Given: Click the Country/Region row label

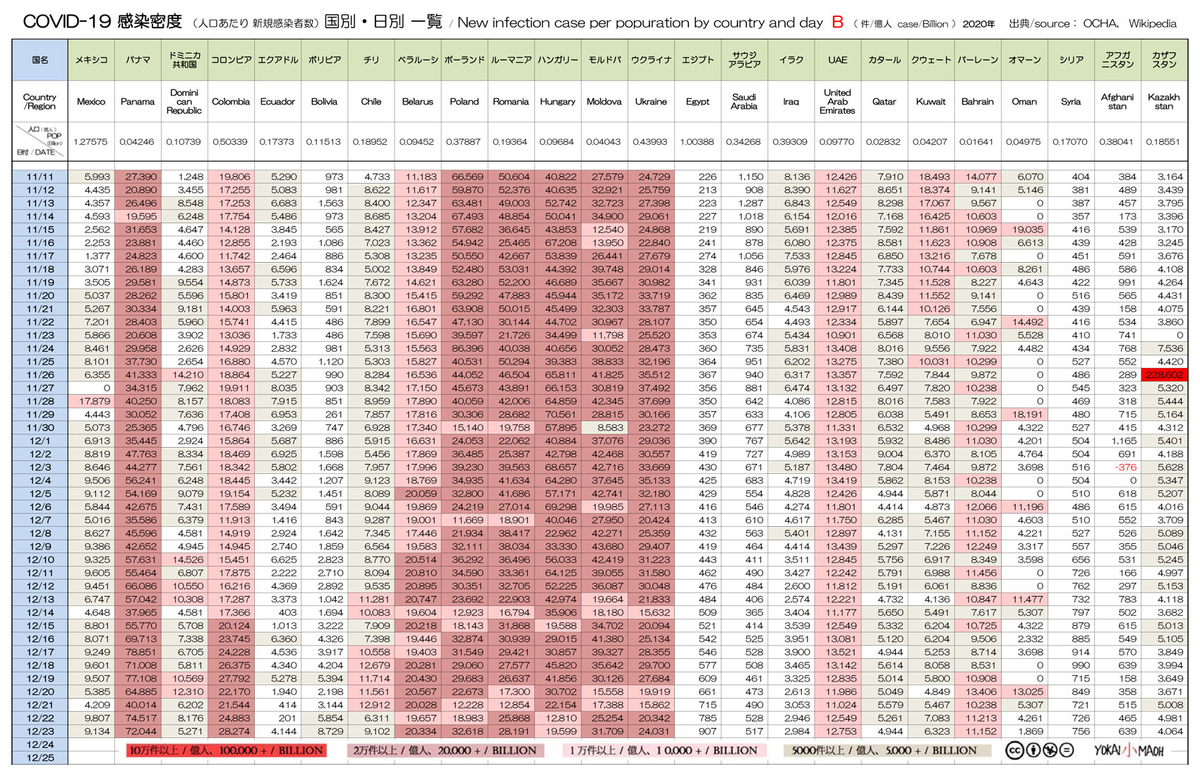Looking at the screenshot, I should pos(39,101).
